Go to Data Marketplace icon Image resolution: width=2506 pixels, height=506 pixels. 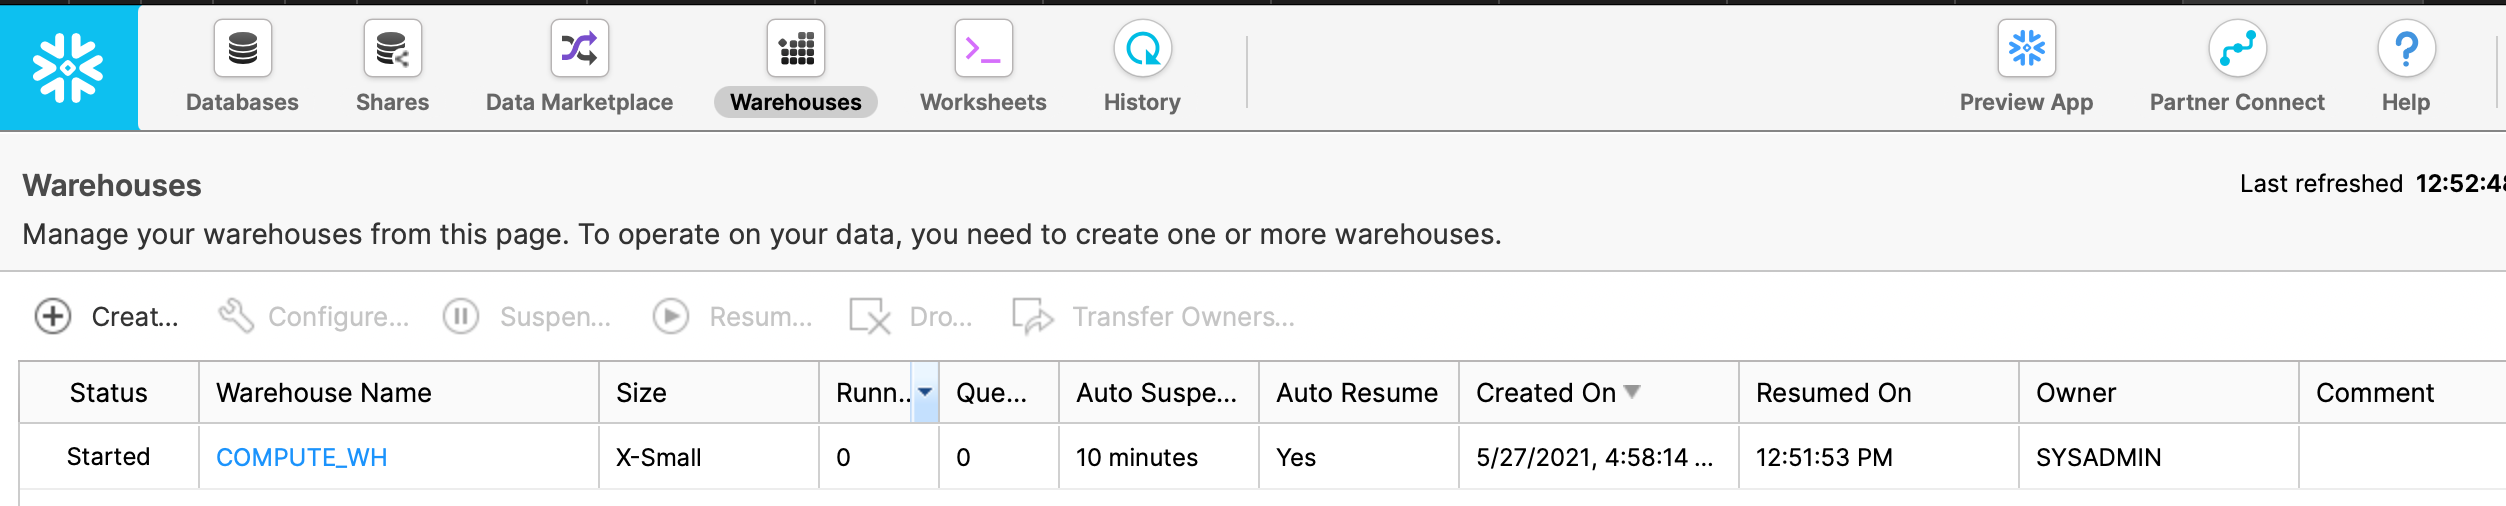point(579,48)
